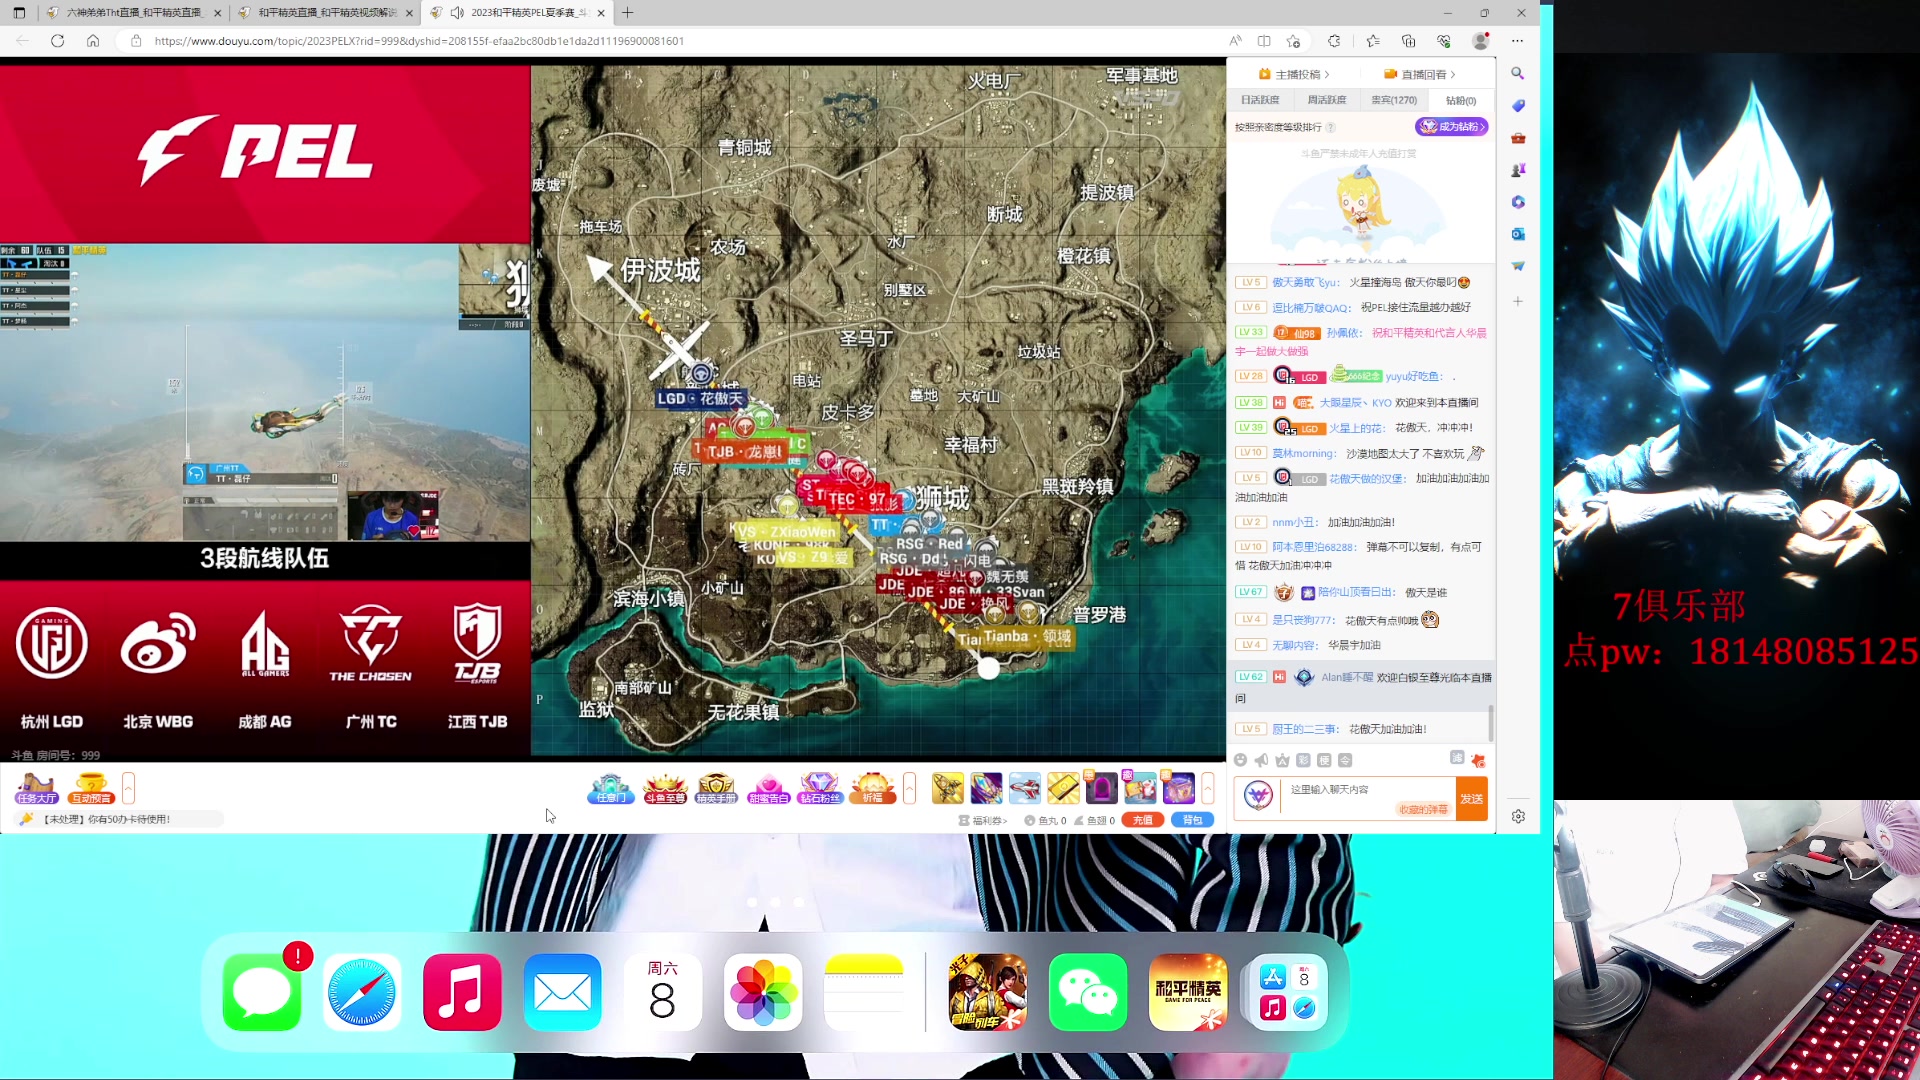1920x1080 pixels.
Task: Toggle the 彩 colored danmaku option
Action: [1303, 760]
